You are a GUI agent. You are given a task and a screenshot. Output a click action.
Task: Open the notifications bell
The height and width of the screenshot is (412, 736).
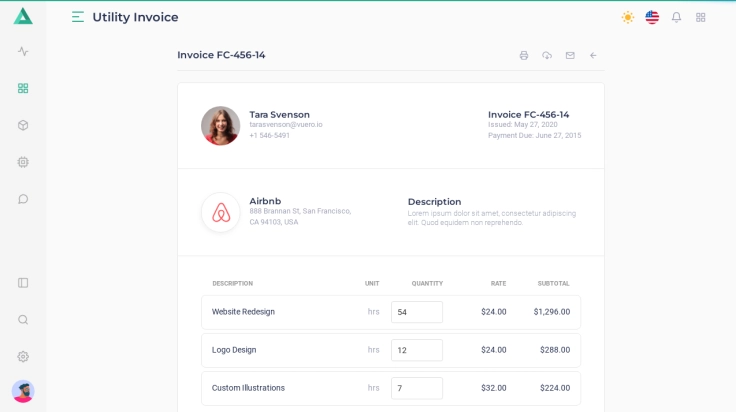[676, 17]
